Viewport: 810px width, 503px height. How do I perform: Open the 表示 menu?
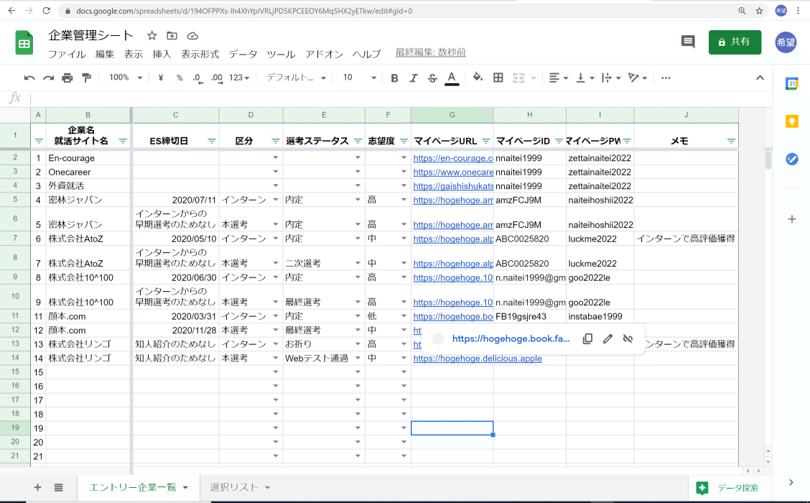tap(133, 54)
